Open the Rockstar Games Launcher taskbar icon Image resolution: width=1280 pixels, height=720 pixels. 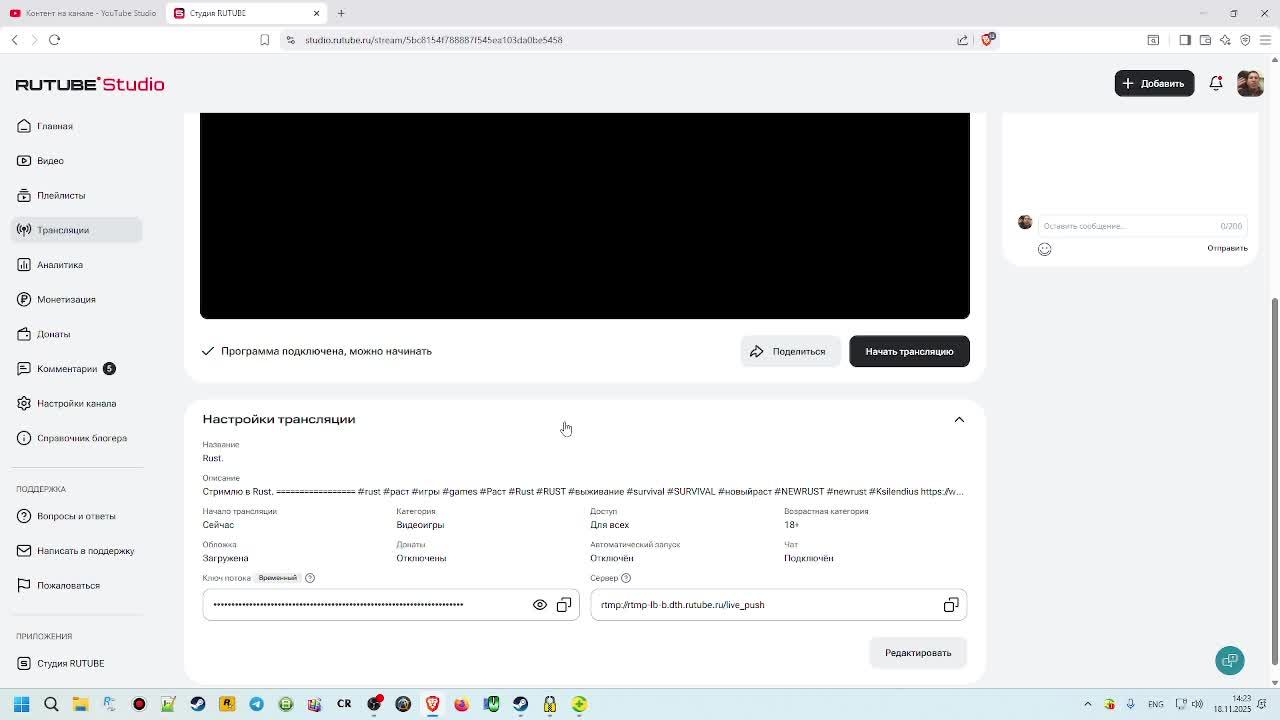point(227,704)
